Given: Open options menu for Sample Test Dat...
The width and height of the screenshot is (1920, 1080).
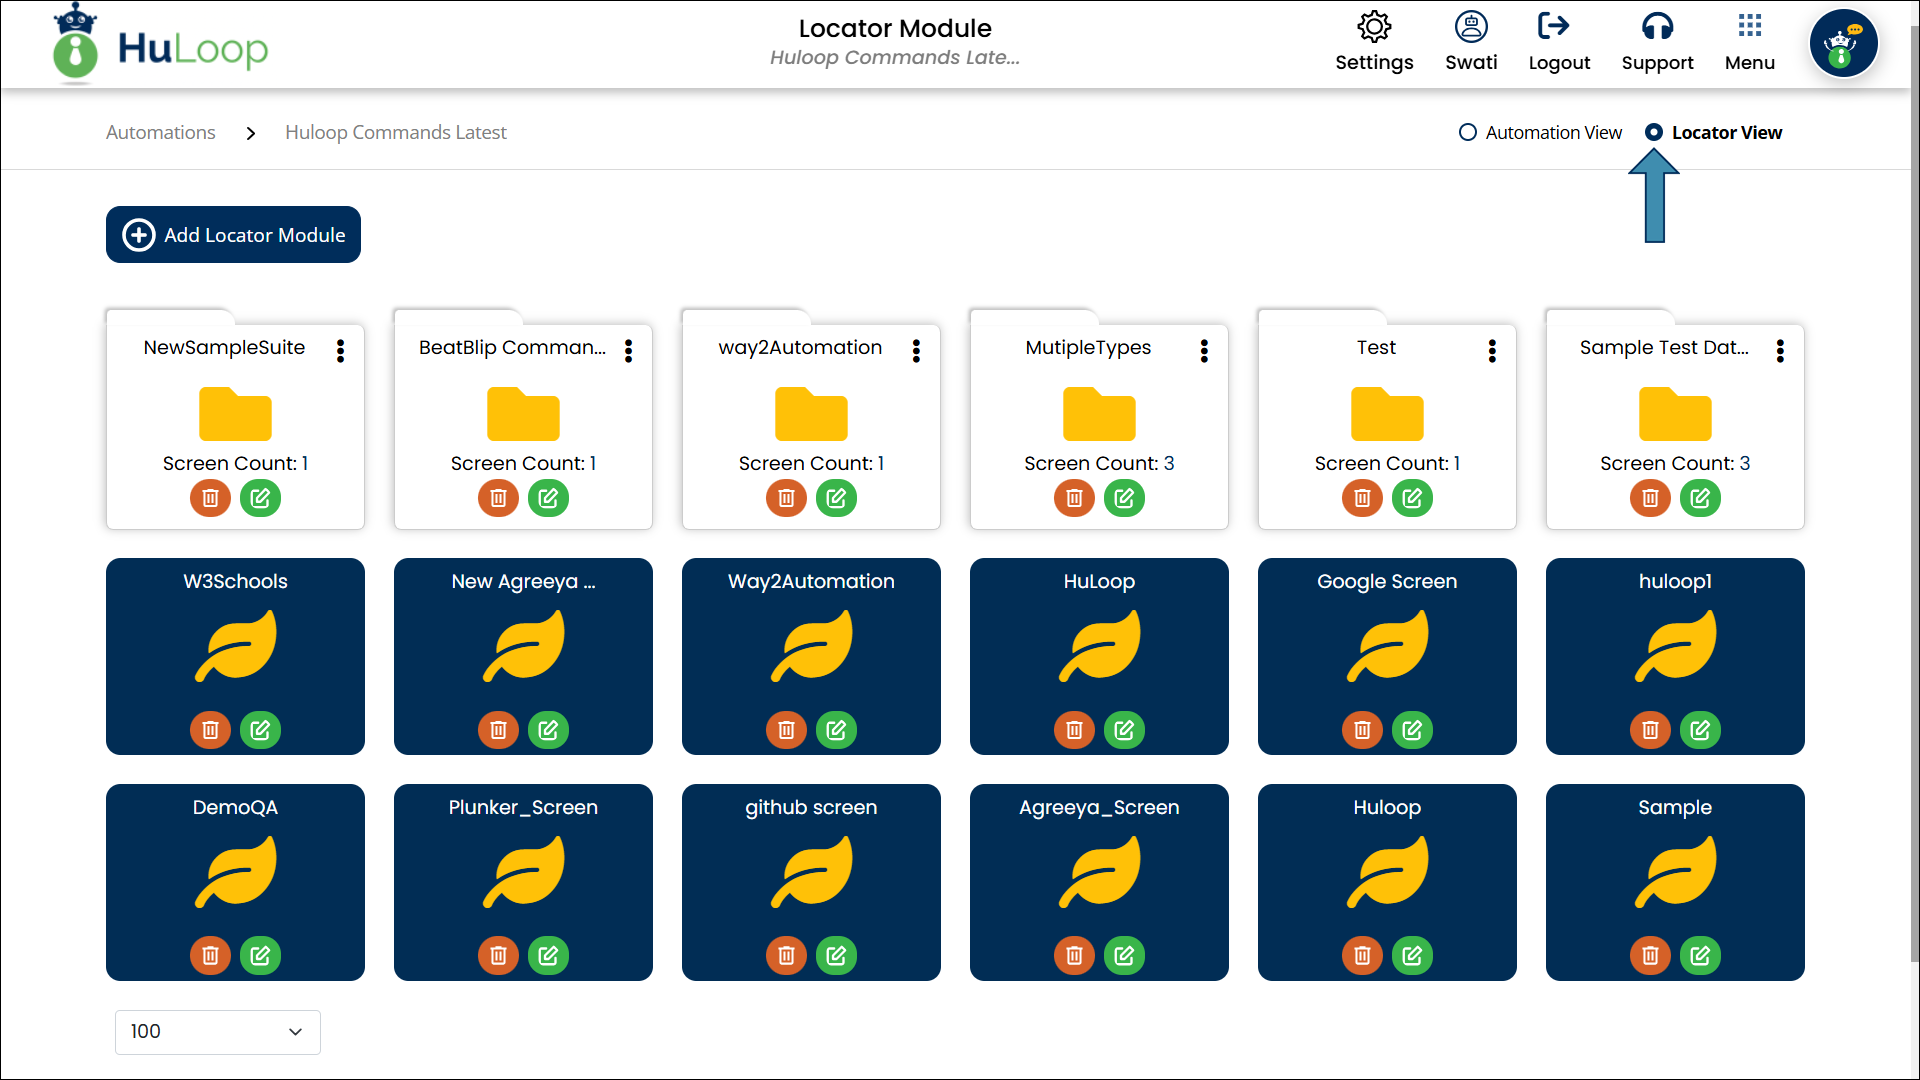Looking at the screenshot, I should tap(1780, 350).
